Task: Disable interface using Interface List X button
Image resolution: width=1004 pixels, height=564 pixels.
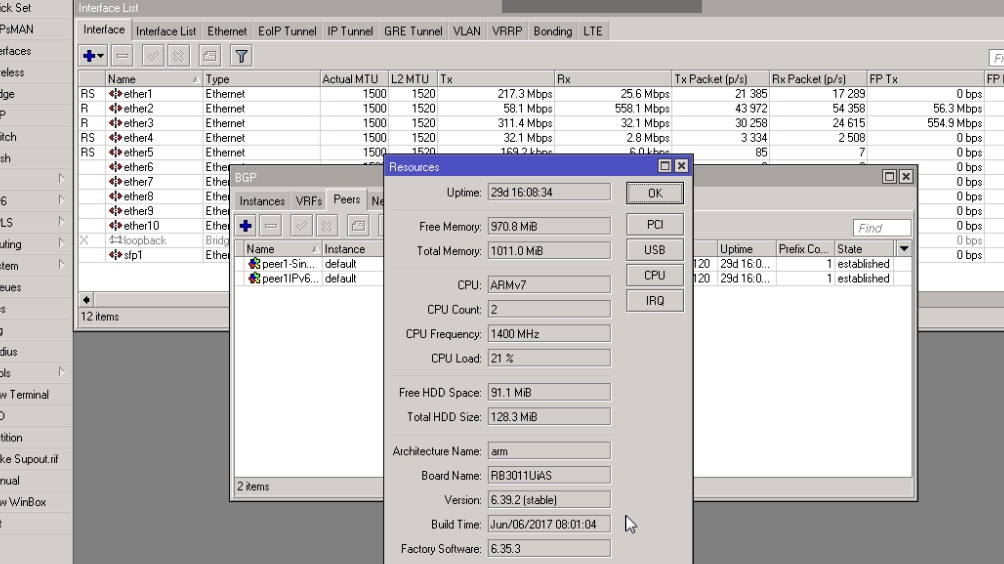Action: [x=177, y=56]
